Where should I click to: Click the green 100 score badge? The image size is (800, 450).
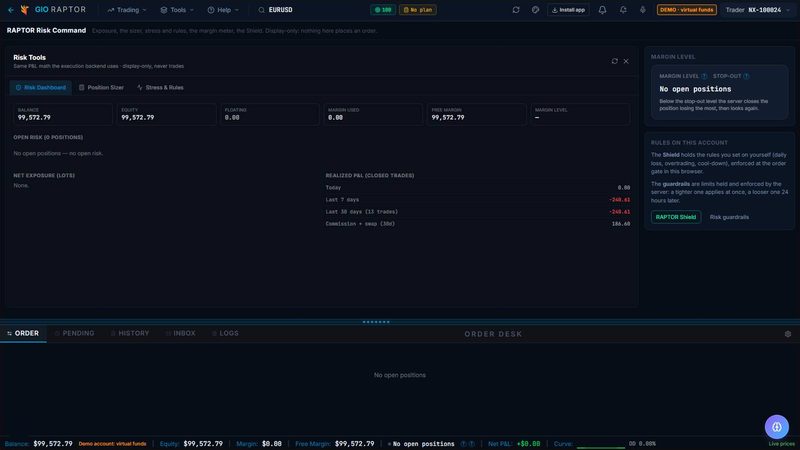tap(383, 10)
